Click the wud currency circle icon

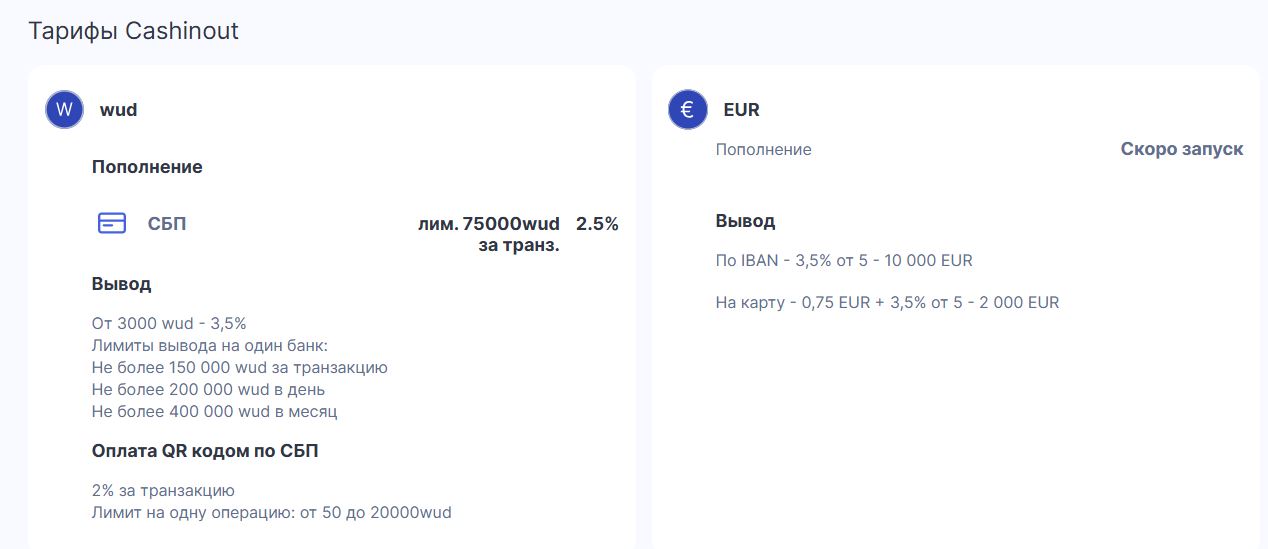(x=64, y=109)
